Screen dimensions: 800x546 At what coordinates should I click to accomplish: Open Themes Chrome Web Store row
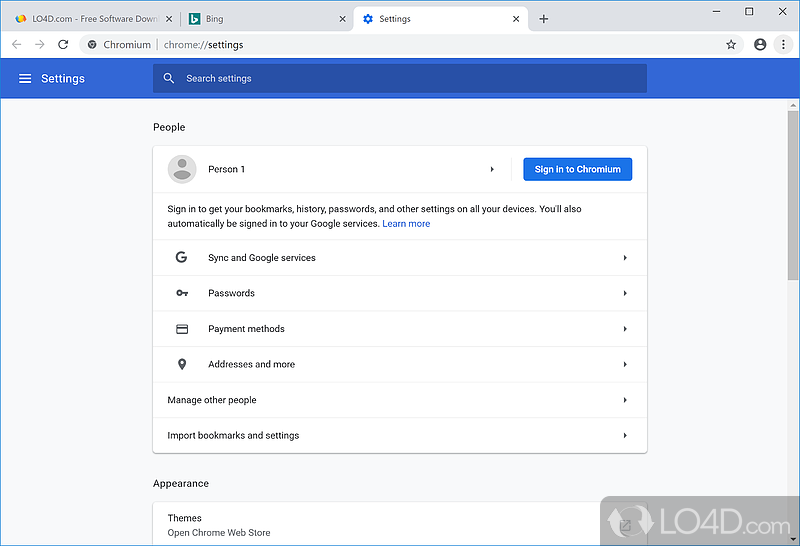tap(400, 525)
